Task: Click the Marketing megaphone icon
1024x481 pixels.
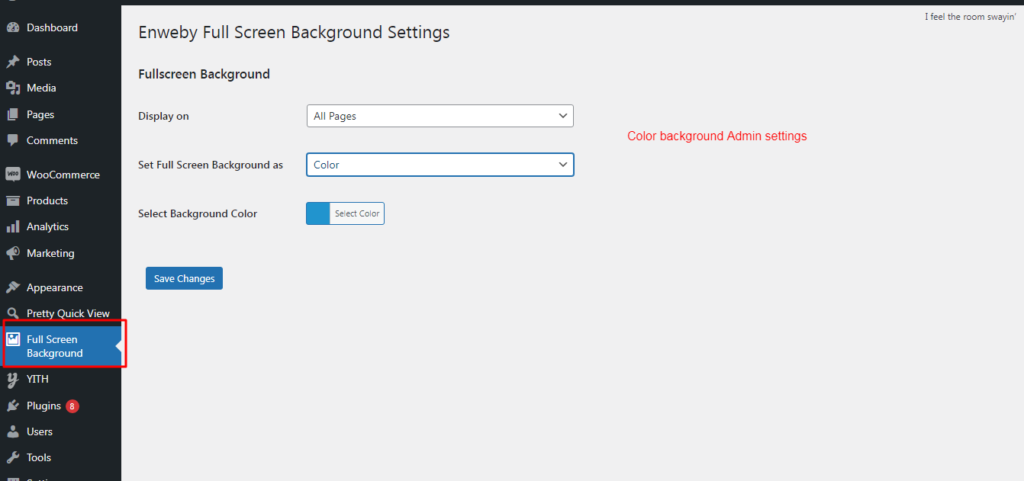Action: [x=12, y=253]
